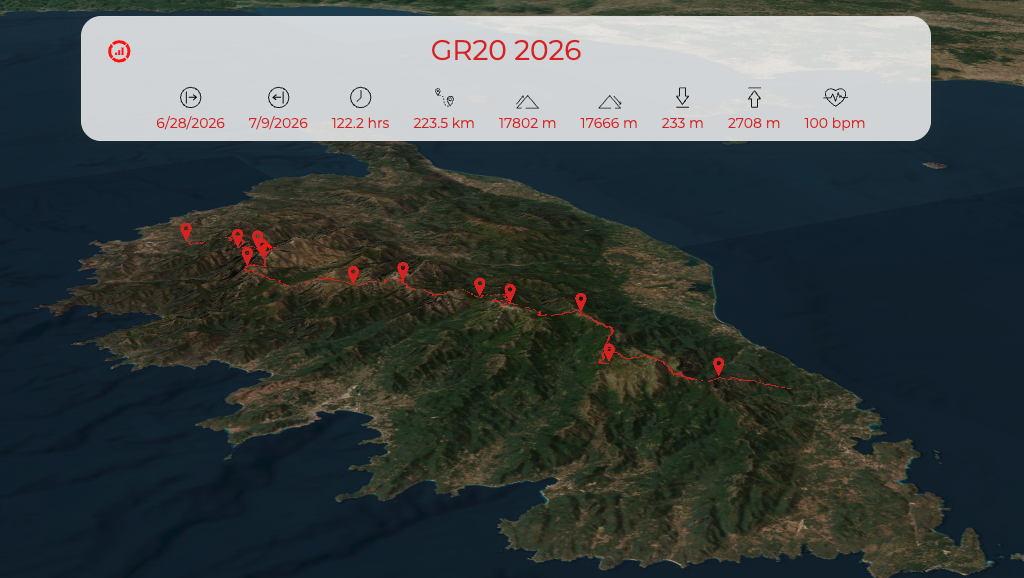Click the heart rate icon
1024x578 pixels.
pyautogui.click(x=835, y=97)
